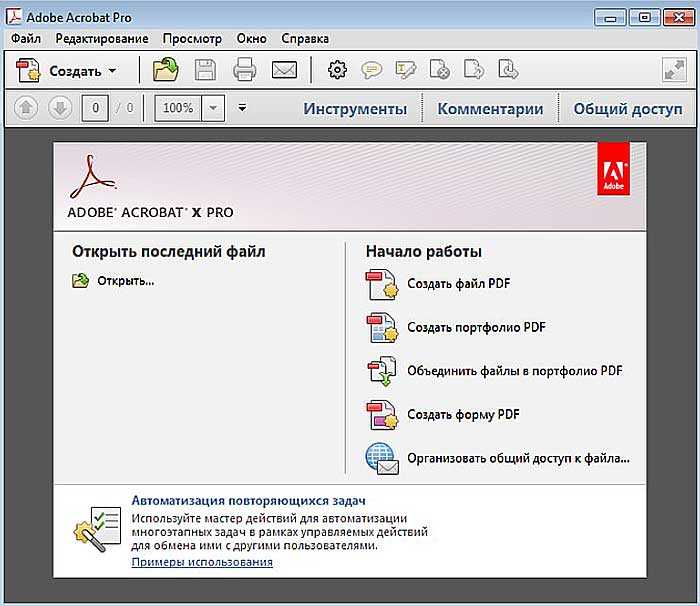
Task: Open Примеры использования link
Action: click(202, 562)
